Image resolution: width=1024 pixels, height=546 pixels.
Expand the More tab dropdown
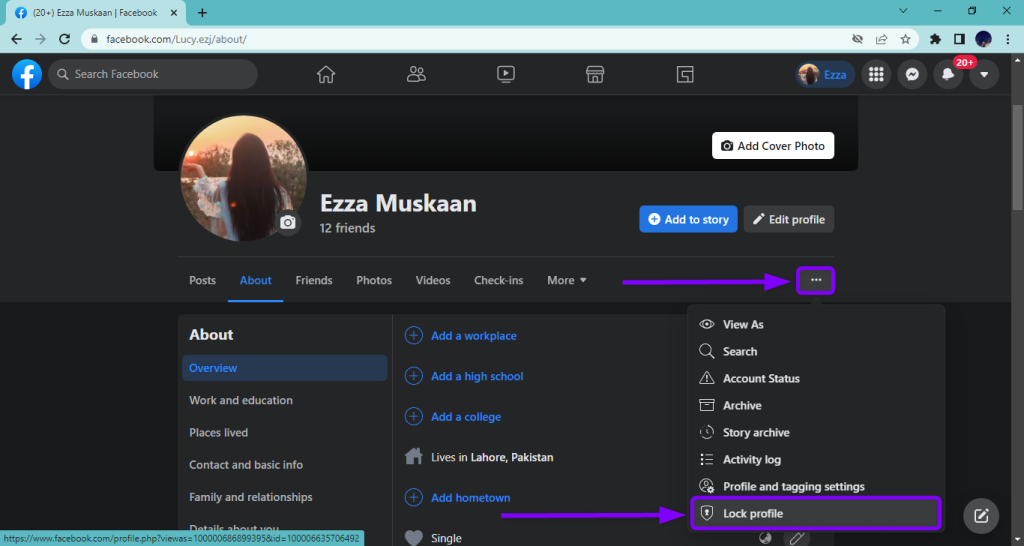pyautogui.click(x=567, y=280)
